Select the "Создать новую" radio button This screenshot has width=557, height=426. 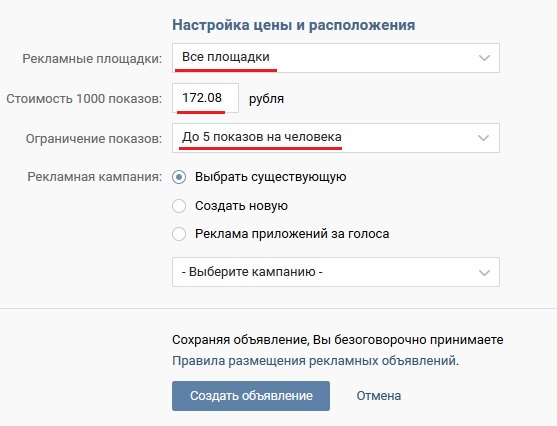click(x=179, y=206)
